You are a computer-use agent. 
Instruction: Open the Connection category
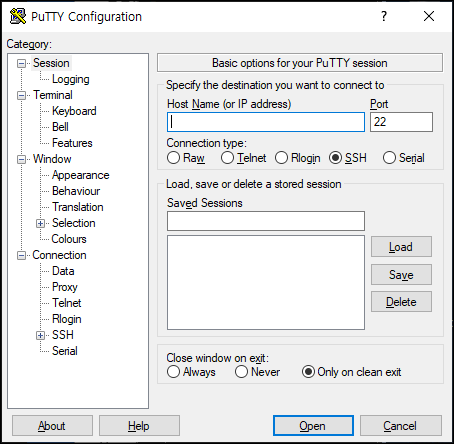pyautogui.click(x=59, y=255)
